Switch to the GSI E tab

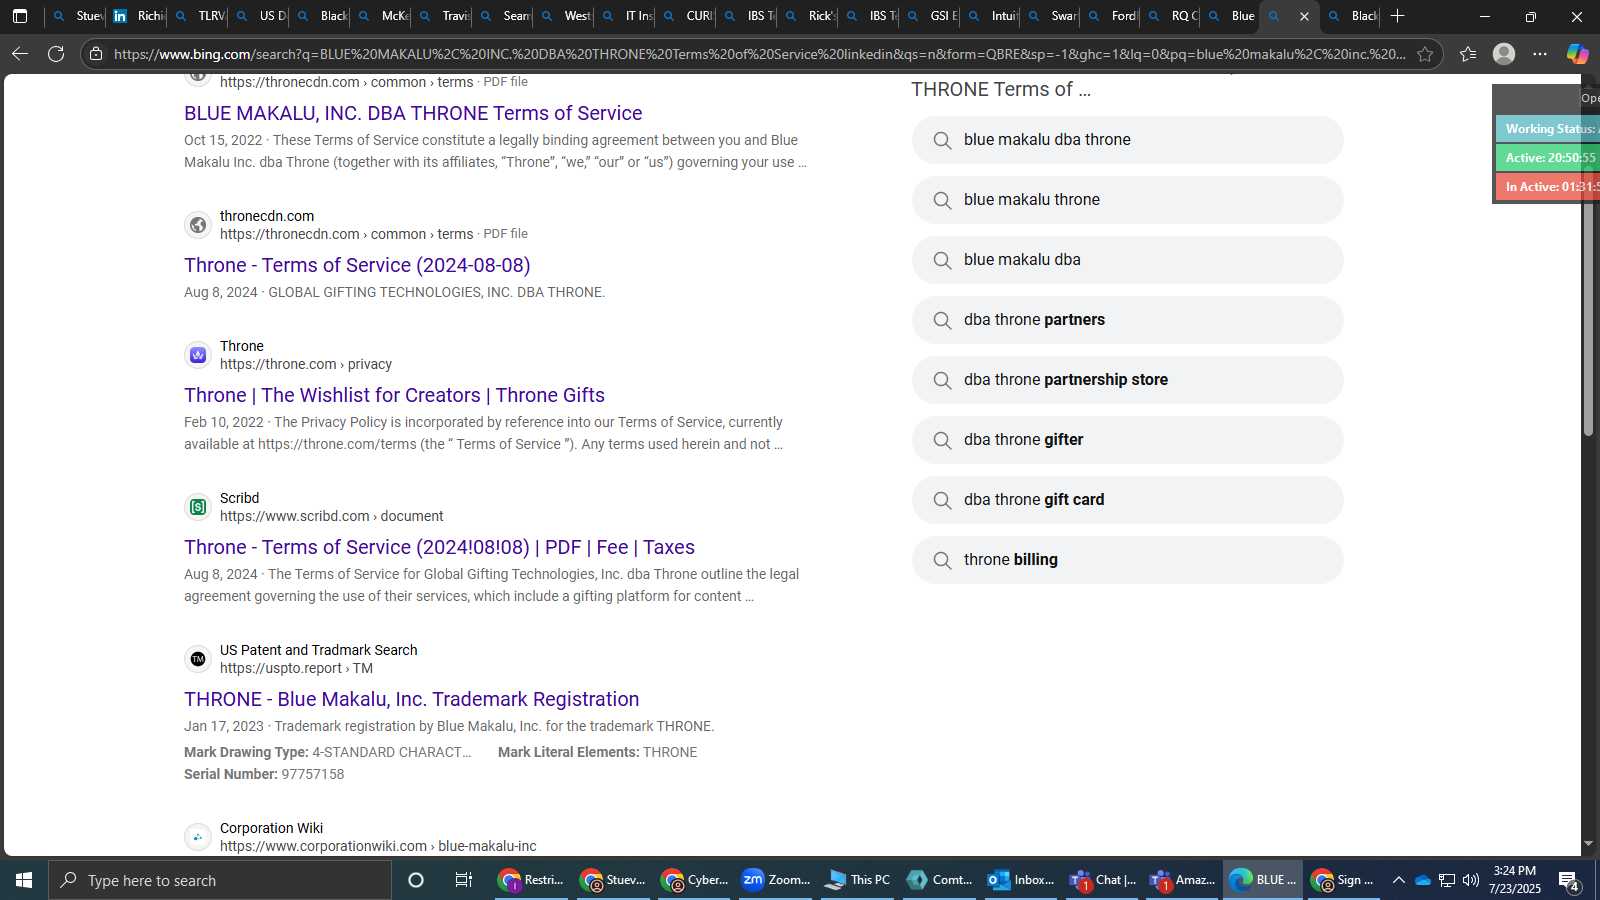click(x=929, y=16)
